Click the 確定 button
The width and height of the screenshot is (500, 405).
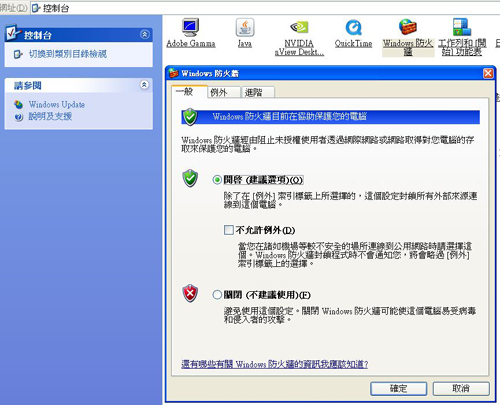[399, 389]
